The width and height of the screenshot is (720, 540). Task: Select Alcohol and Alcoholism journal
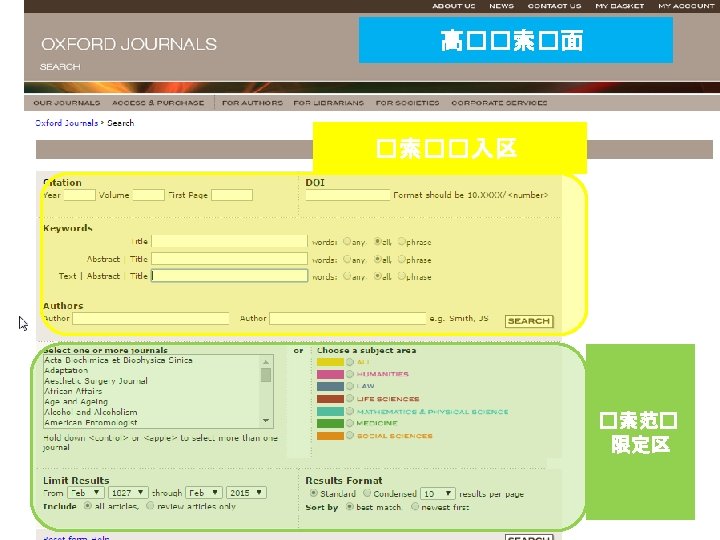pyautogui.click(x=90, y=412)
